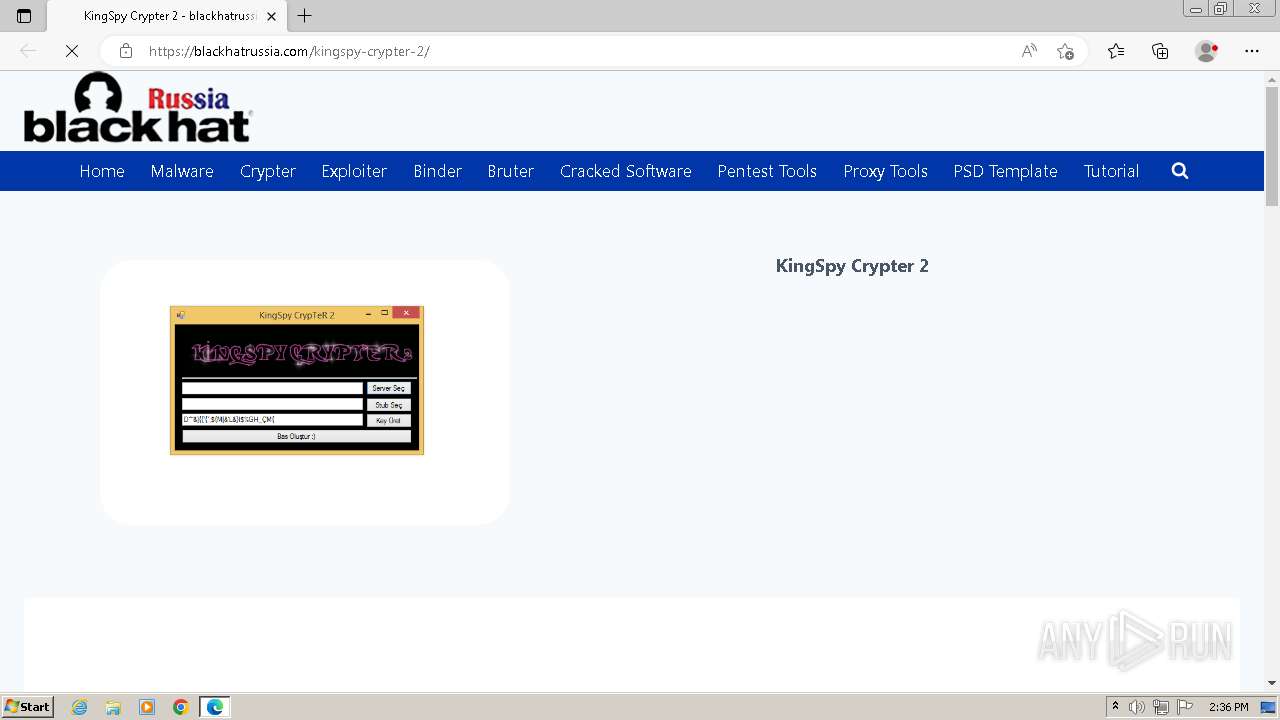Open the Tutorial menu item
Screen dimensions: 1280x720
[x=1111, y=171]
